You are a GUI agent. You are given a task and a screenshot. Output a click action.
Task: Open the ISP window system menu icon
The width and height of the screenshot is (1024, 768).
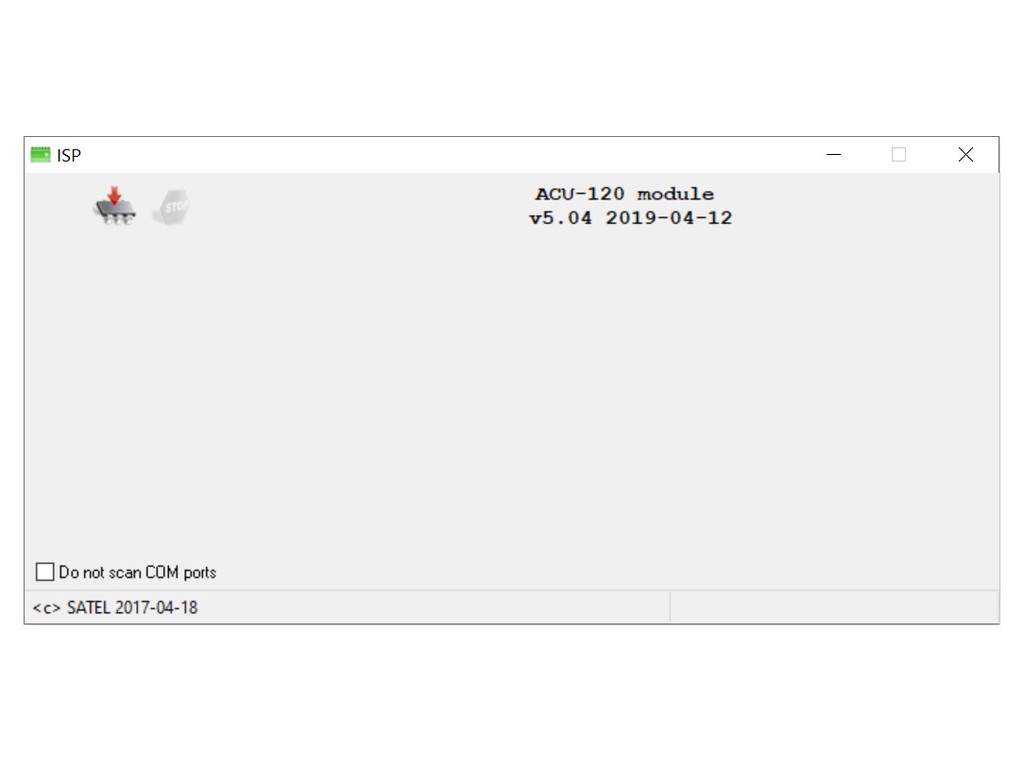[40, 155]
